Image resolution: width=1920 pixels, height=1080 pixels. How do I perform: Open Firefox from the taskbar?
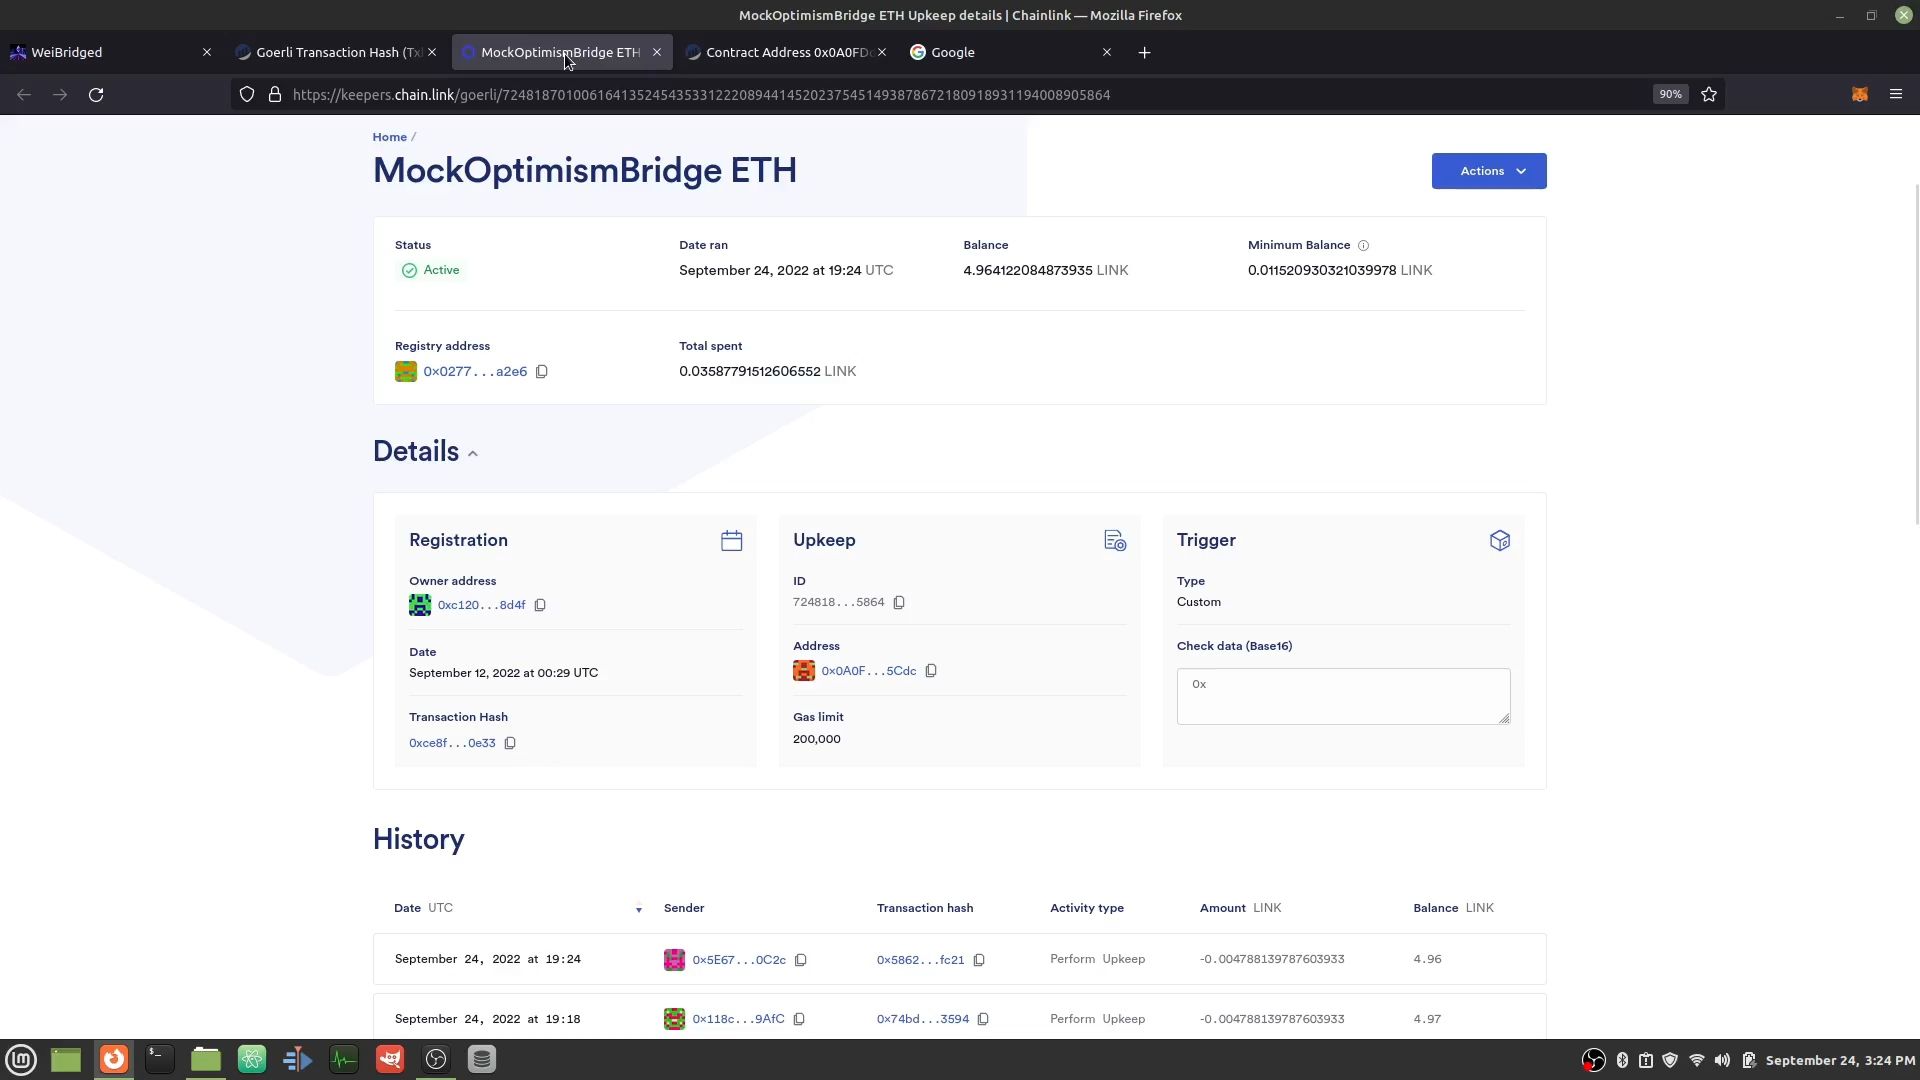click(114, 1060)
